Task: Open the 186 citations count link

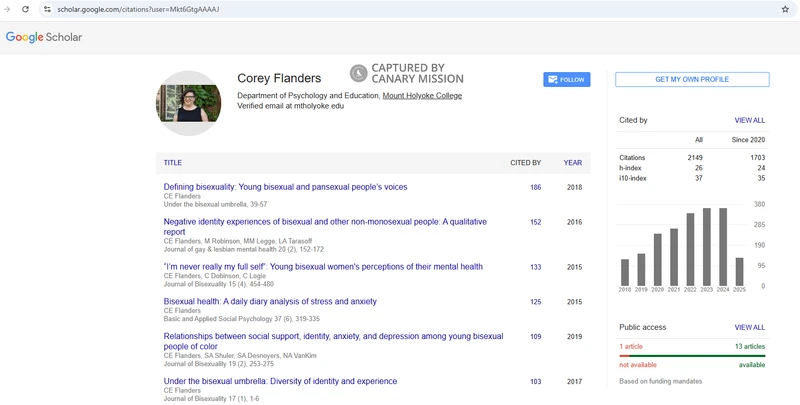Action: tap(535, 187)
